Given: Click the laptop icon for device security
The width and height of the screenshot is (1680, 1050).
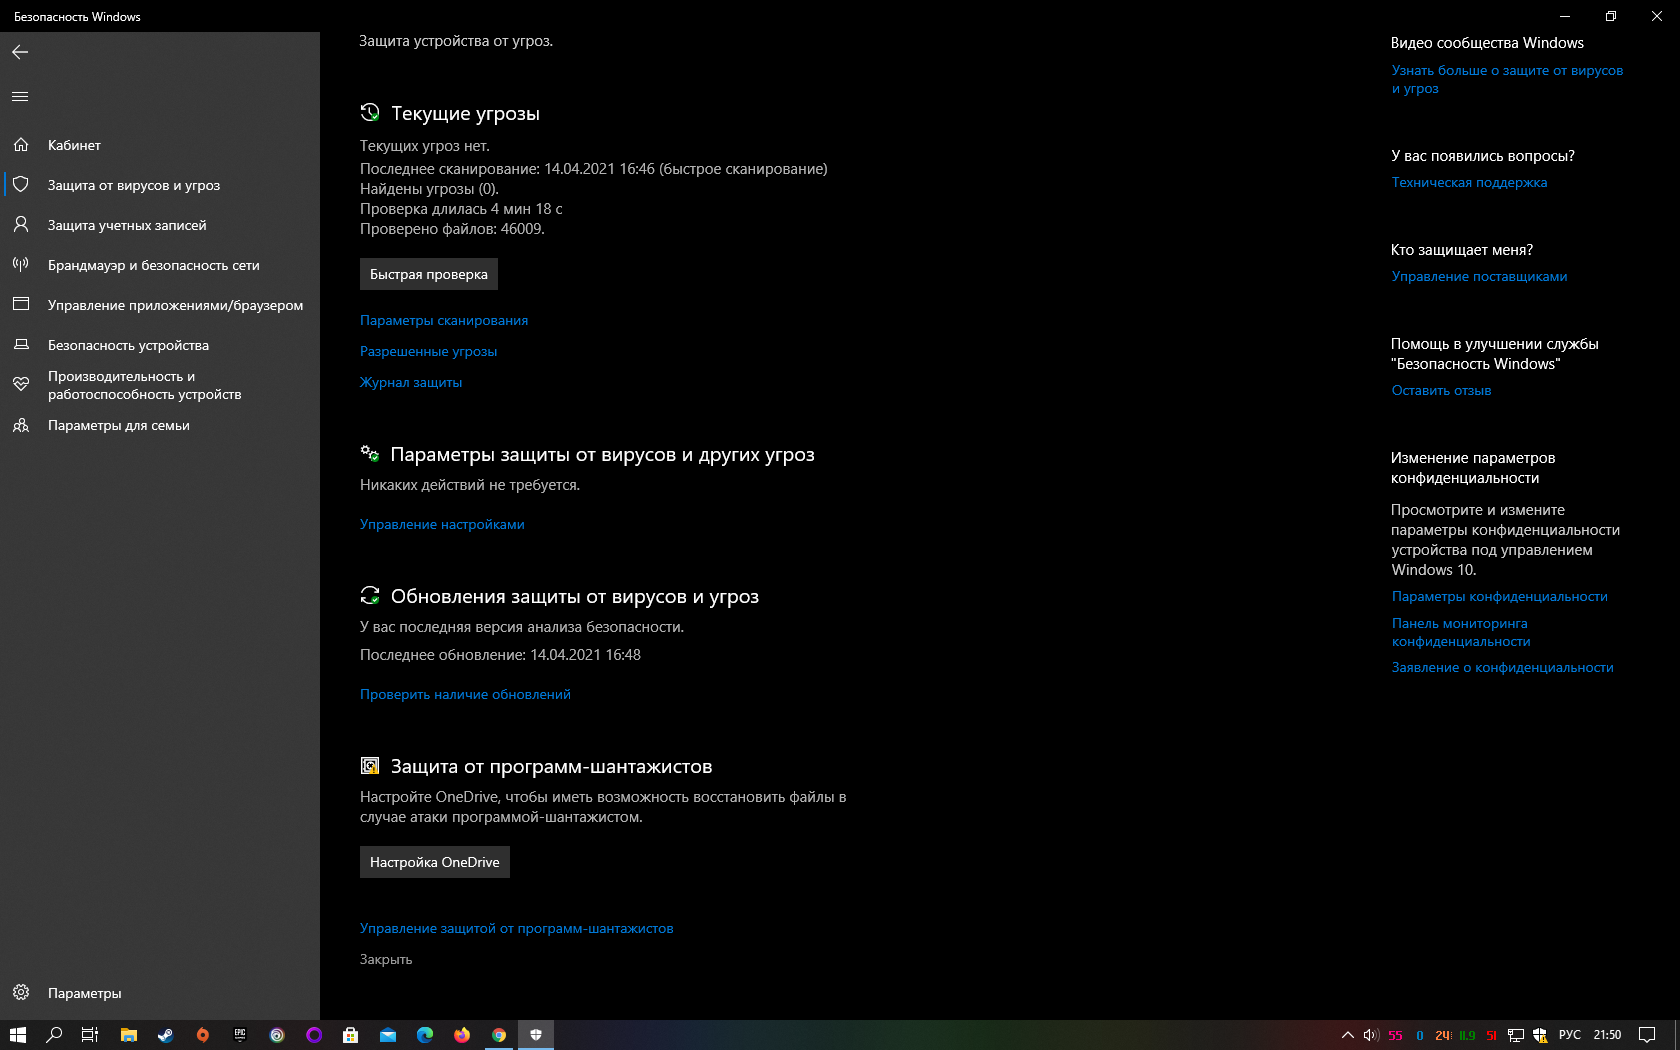Looking at the screenshot, I should (x=21, y=345).
